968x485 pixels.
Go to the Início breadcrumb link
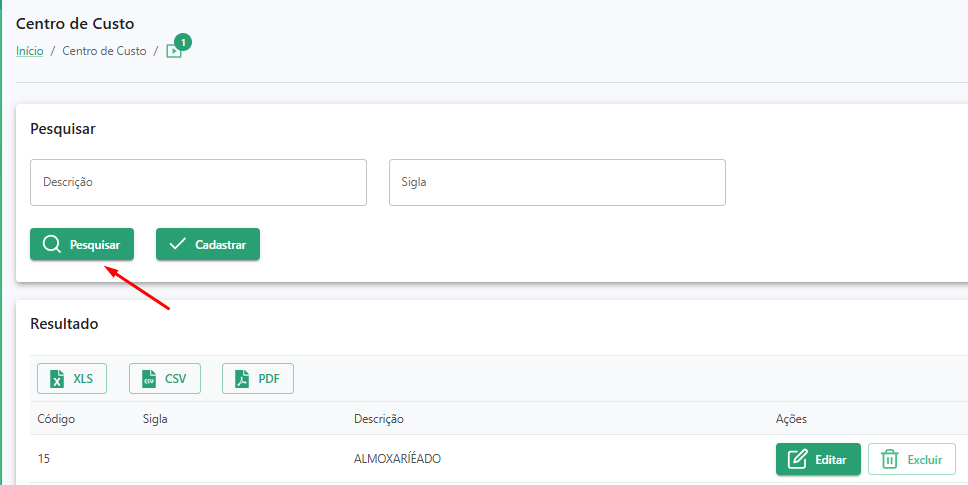[30, 51]
